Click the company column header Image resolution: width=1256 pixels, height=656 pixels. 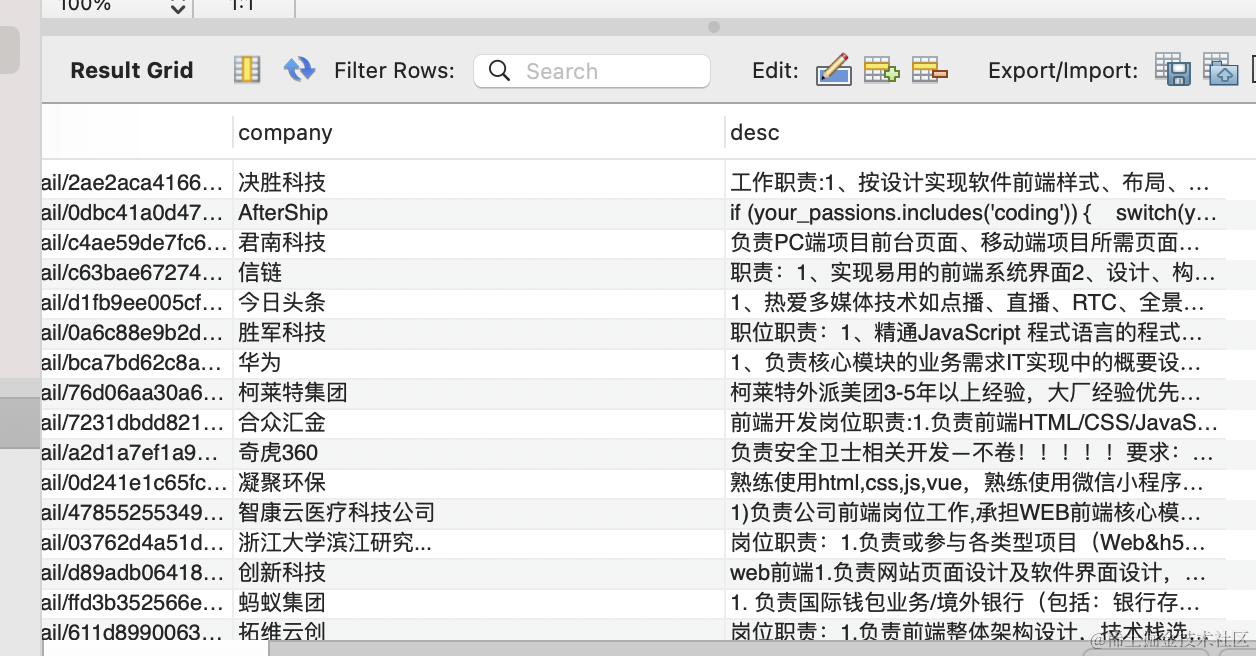[285, 133]
